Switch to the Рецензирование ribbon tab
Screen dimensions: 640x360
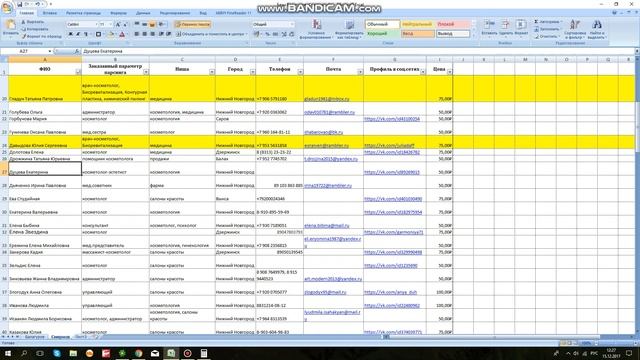(175, 13)
